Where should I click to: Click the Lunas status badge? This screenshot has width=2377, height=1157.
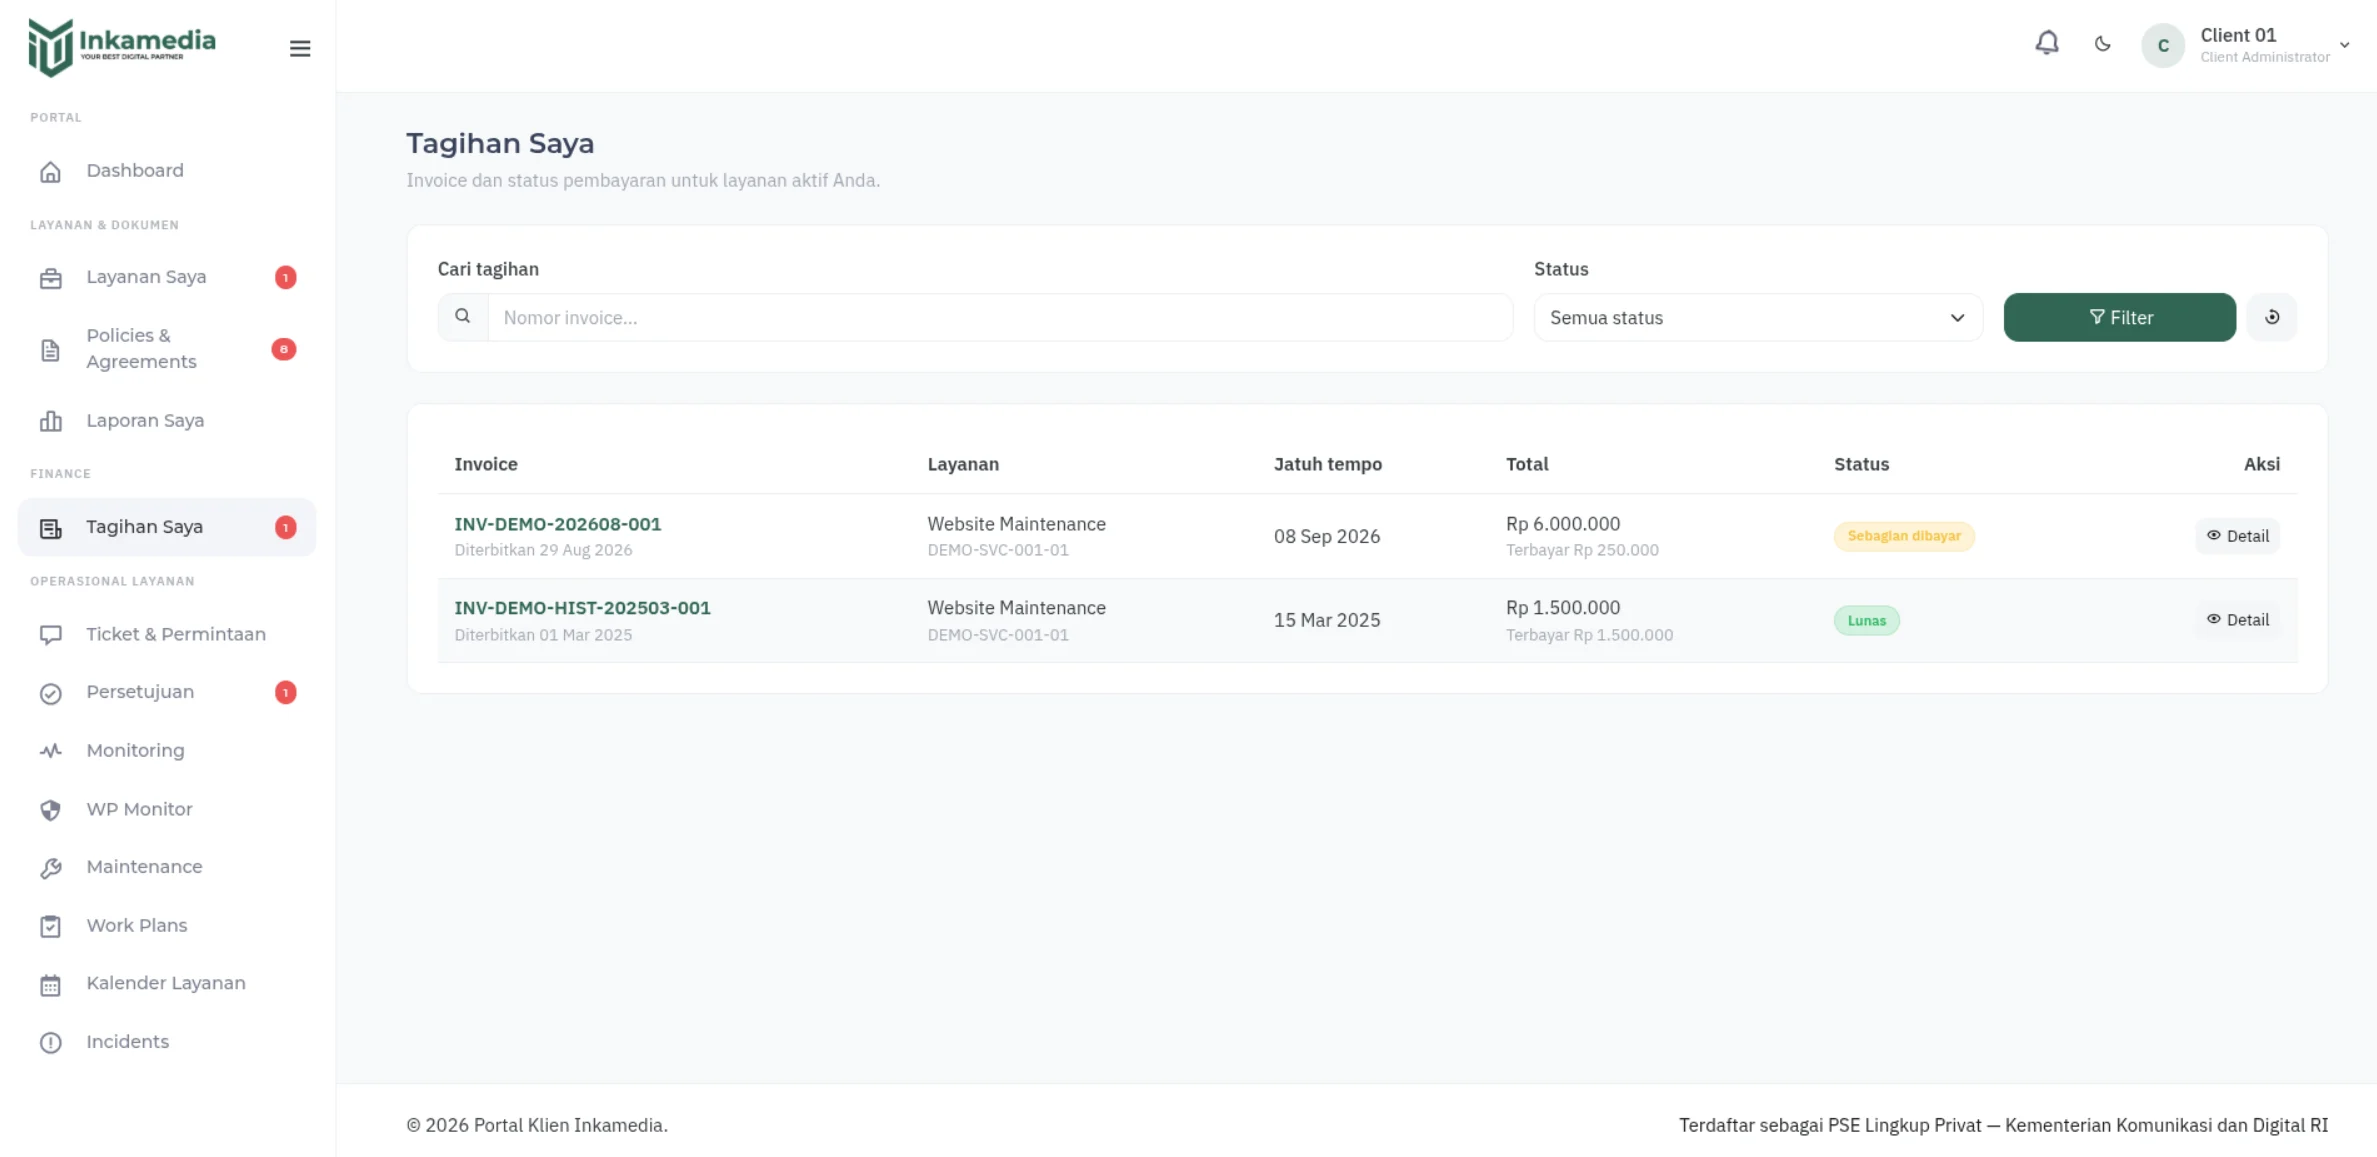click(1866, 621)
